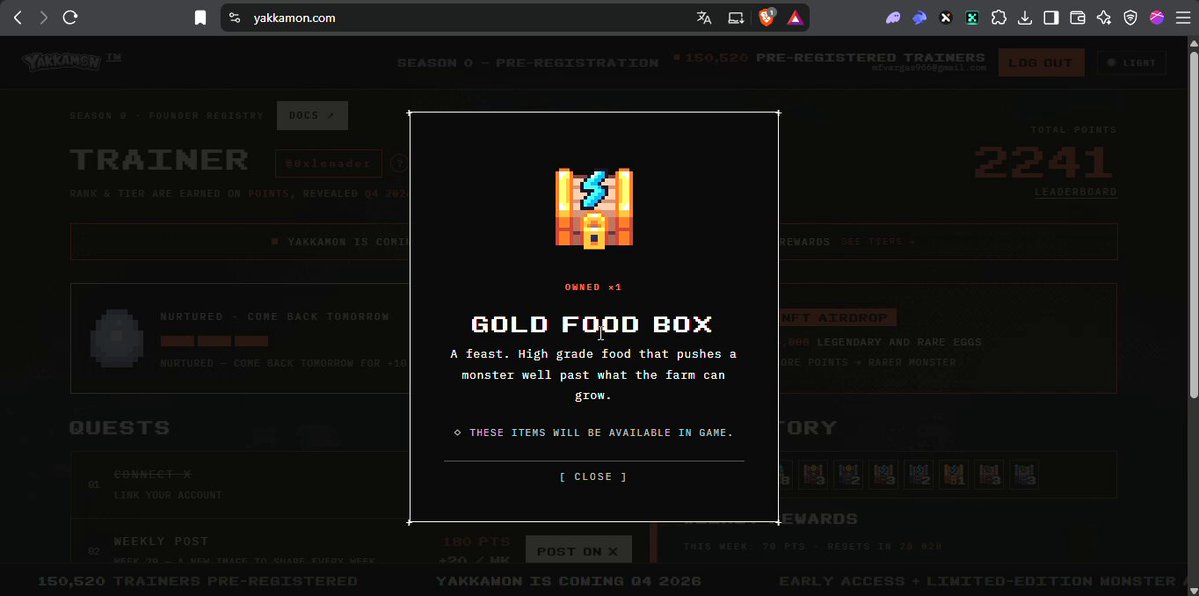Image resolution: width=1199 pixels, height=596 pixels.
Task: Bookmark this page with the bookmark icon
Action: click(200, 18)
